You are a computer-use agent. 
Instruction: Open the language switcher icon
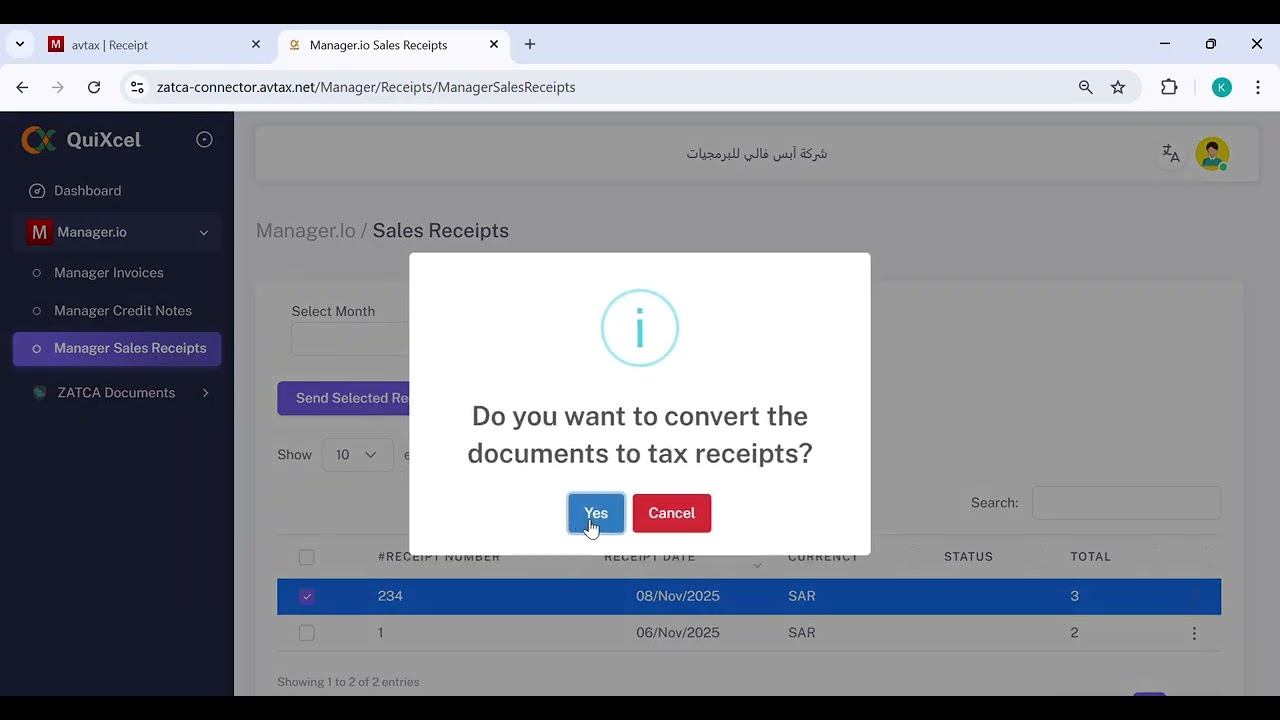[1170, 153]
